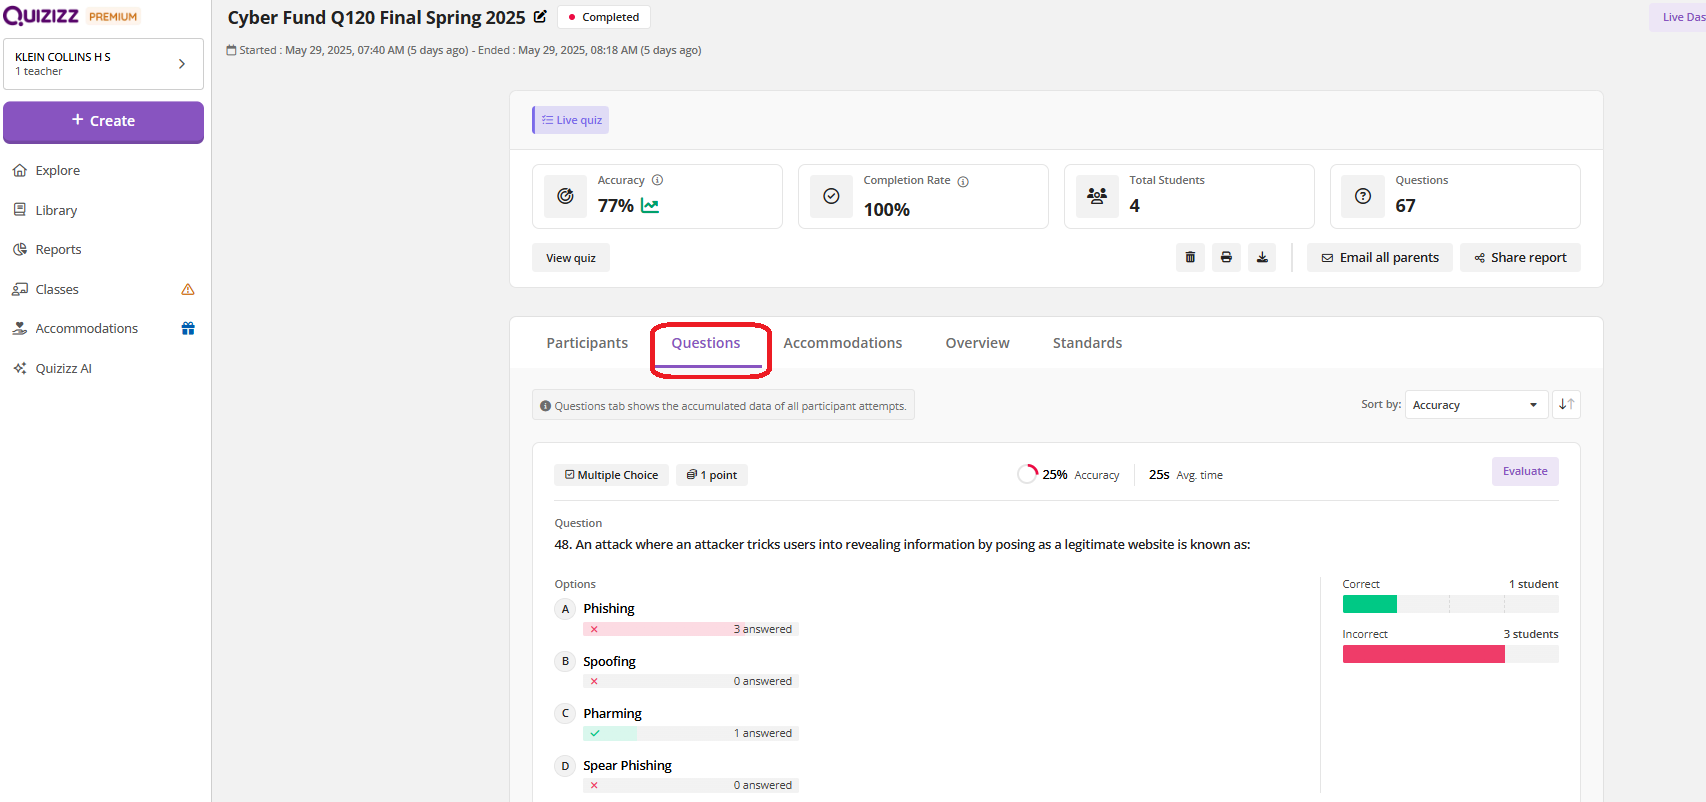Click the edit title pencil icon
Viewport: 1706px width, 802px height.
(x=540, y=17)
